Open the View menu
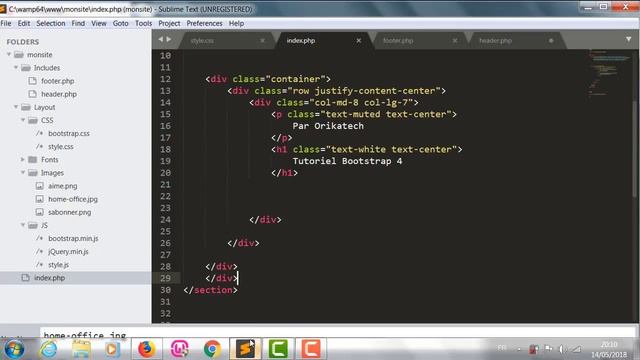The width and height of the screenshot is (640, 360). [98, 23]
